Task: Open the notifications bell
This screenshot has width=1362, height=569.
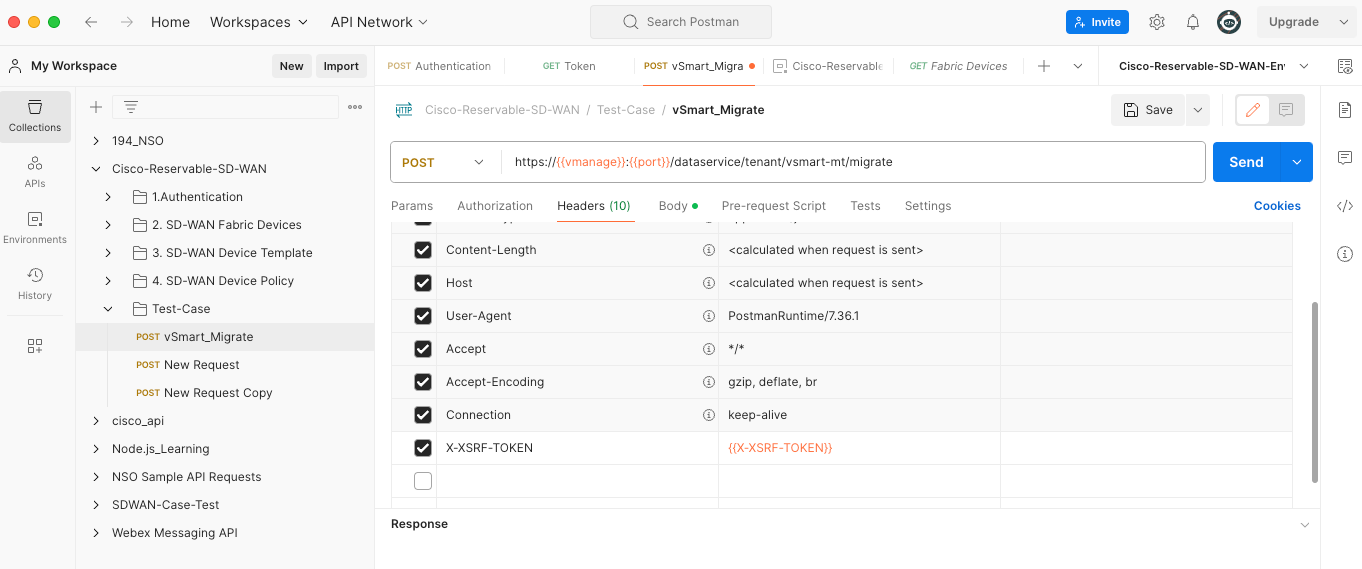Action: coord(1193,22)
